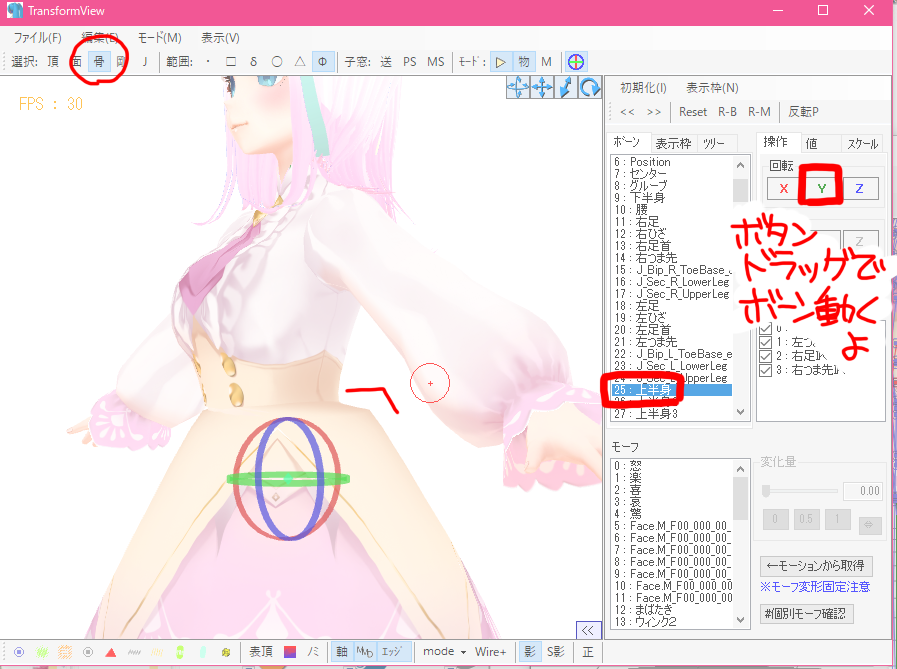
Task: Open the PS sub-window
Action: click(x=410, y=62)
